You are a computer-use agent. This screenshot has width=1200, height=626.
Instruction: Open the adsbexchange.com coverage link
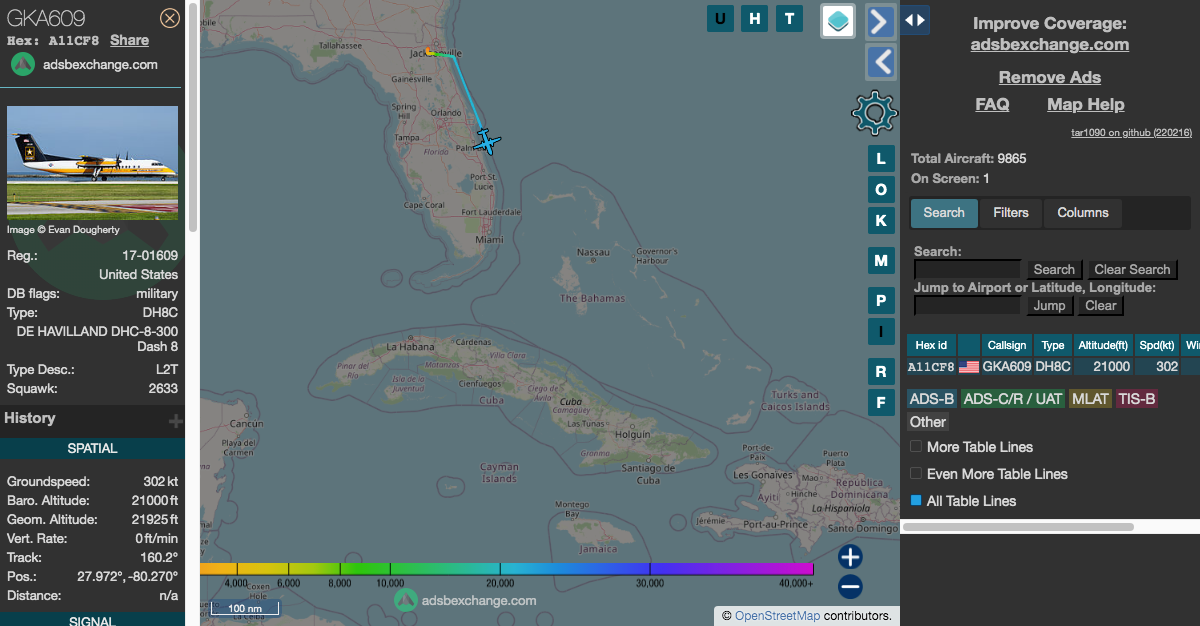(1050, 44)
